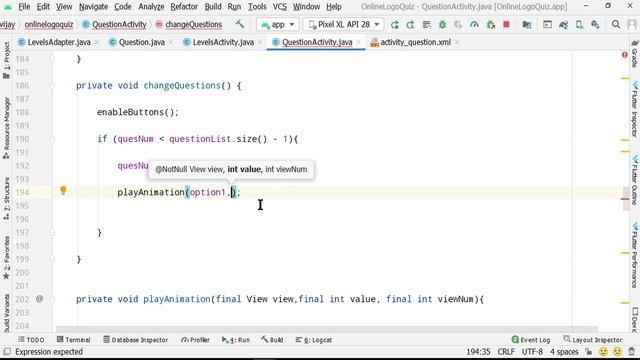This screenshot has width=640, height=360.
Task: Open Project Structure folder icon
Action: (x=527, y=25)
